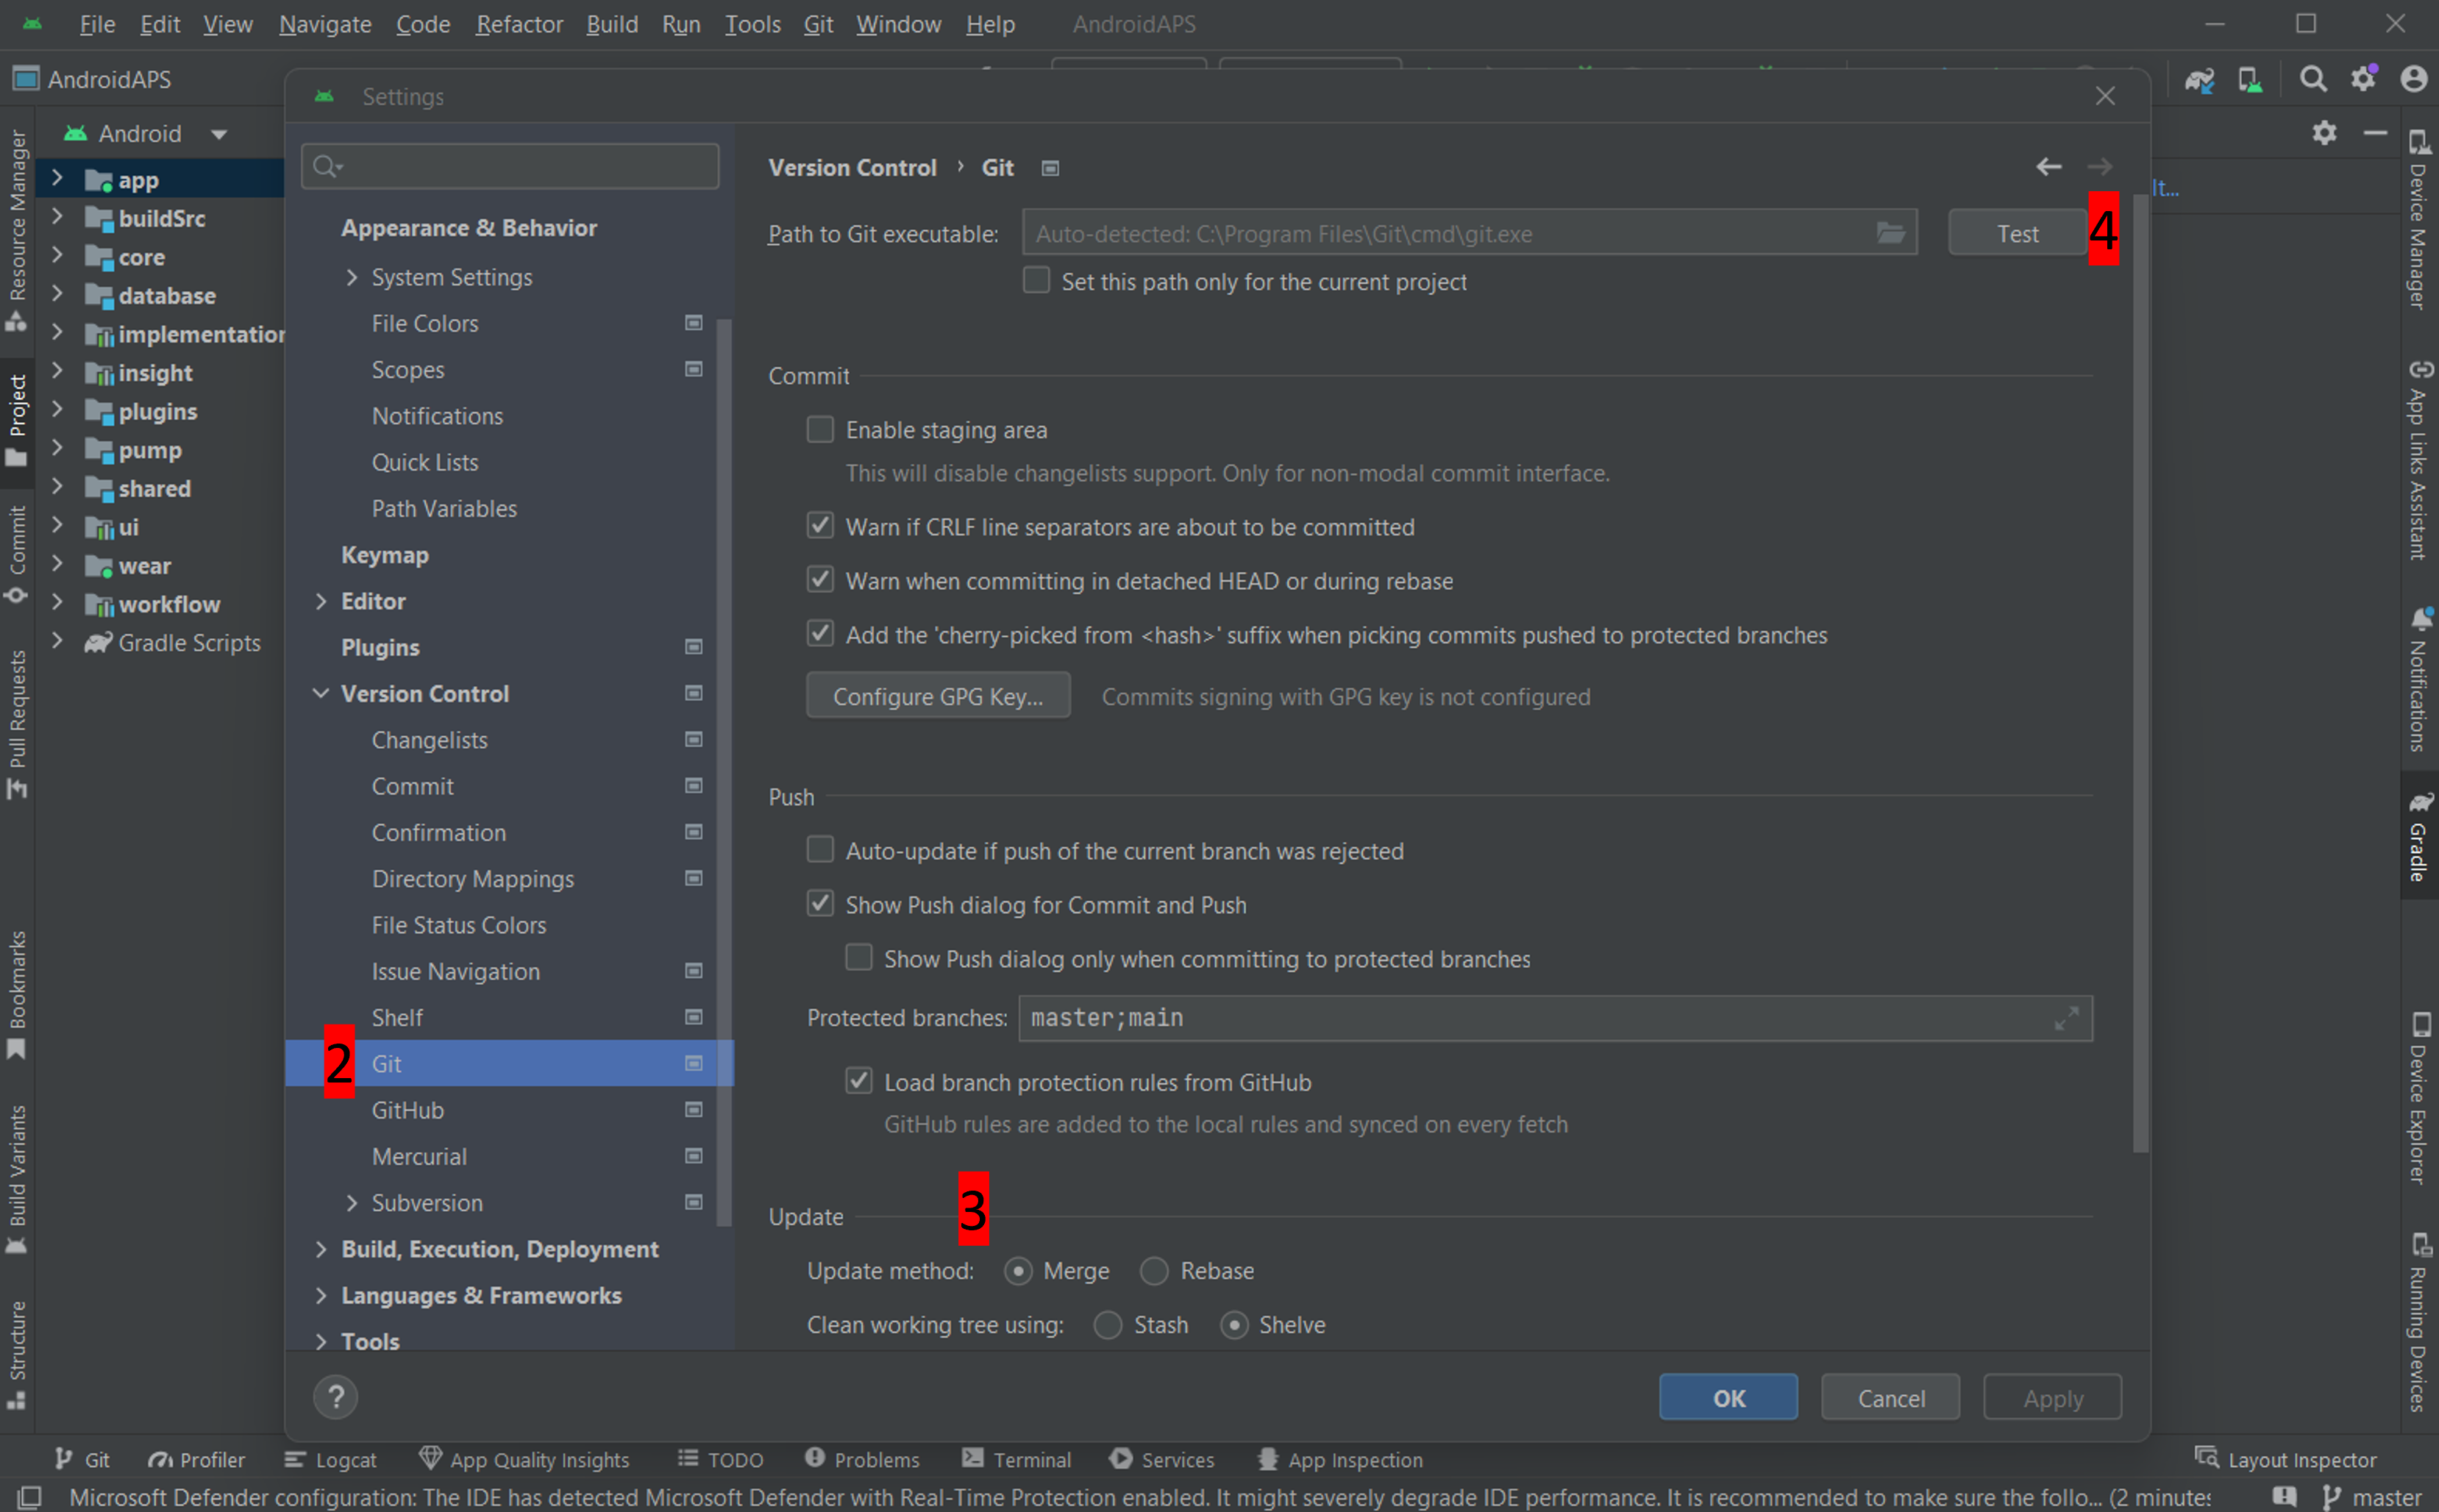Viewport: 2439px width, 1512px height.
Task: Open the Git menu in menu bar
Action: coord(818,24)
